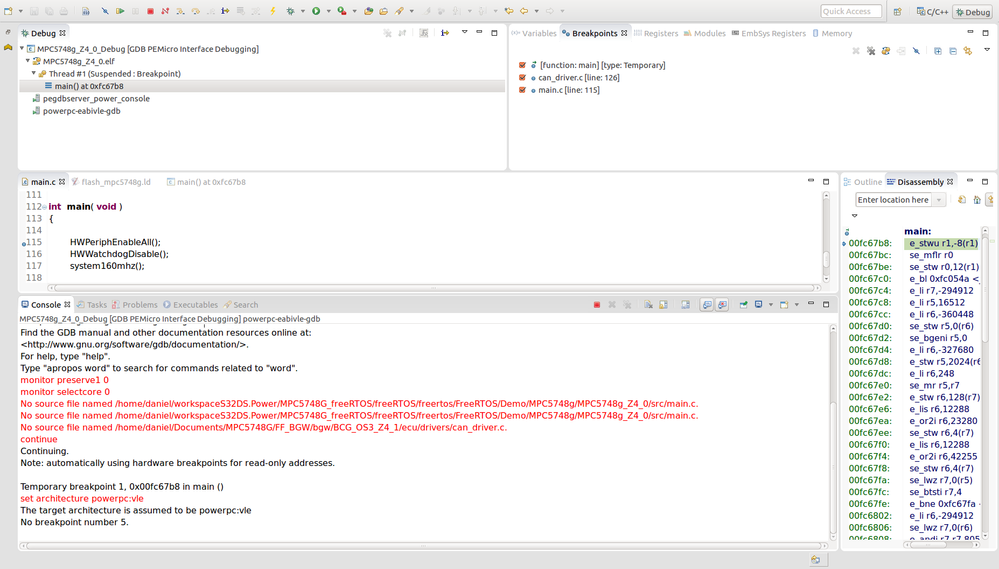The image size is (999, 569).
Task: Click Collapse All icon in Breakpoints view
Action: [953, 50]
